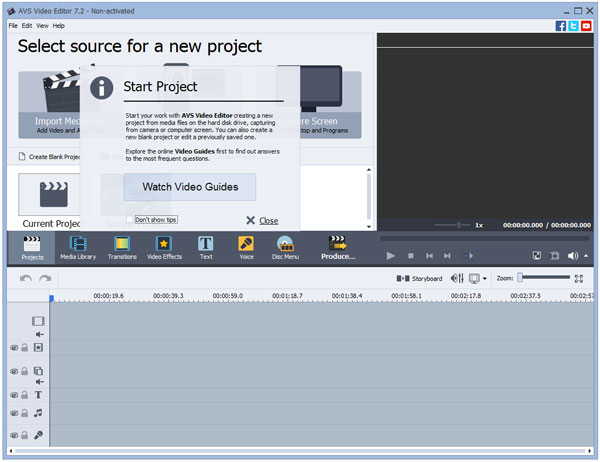Open the Video Effects panel
The image size is (600, 462).
(x=163, y=247)
